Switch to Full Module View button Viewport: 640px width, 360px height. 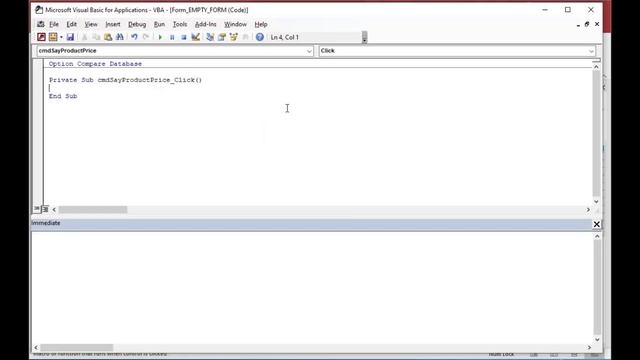45,209
